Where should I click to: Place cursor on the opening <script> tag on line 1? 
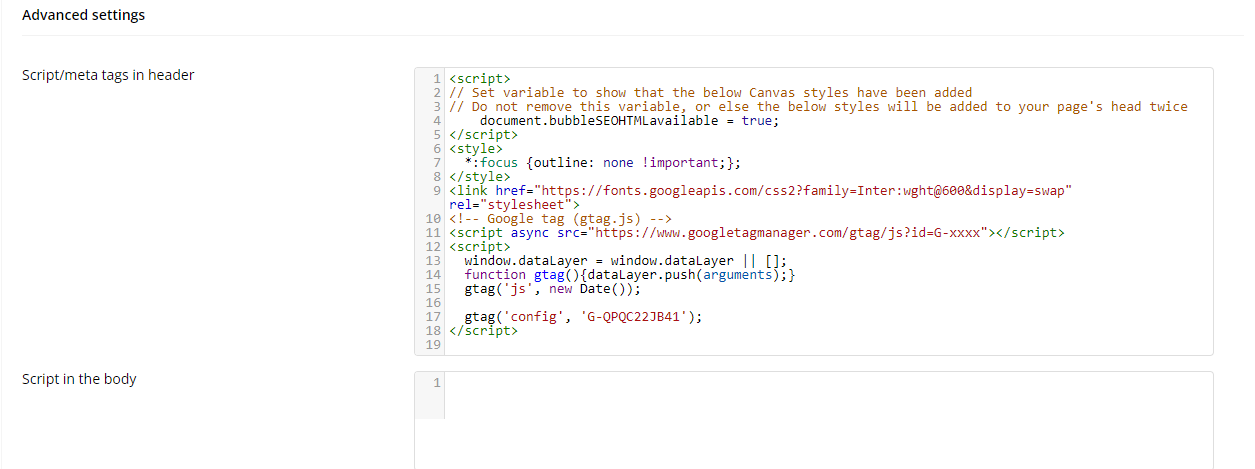(x=480, y=78)
